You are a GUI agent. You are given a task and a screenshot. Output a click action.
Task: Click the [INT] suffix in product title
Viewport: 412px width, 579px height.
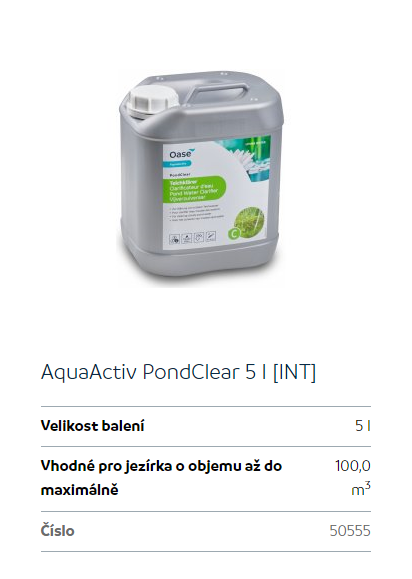click(294, 372)
